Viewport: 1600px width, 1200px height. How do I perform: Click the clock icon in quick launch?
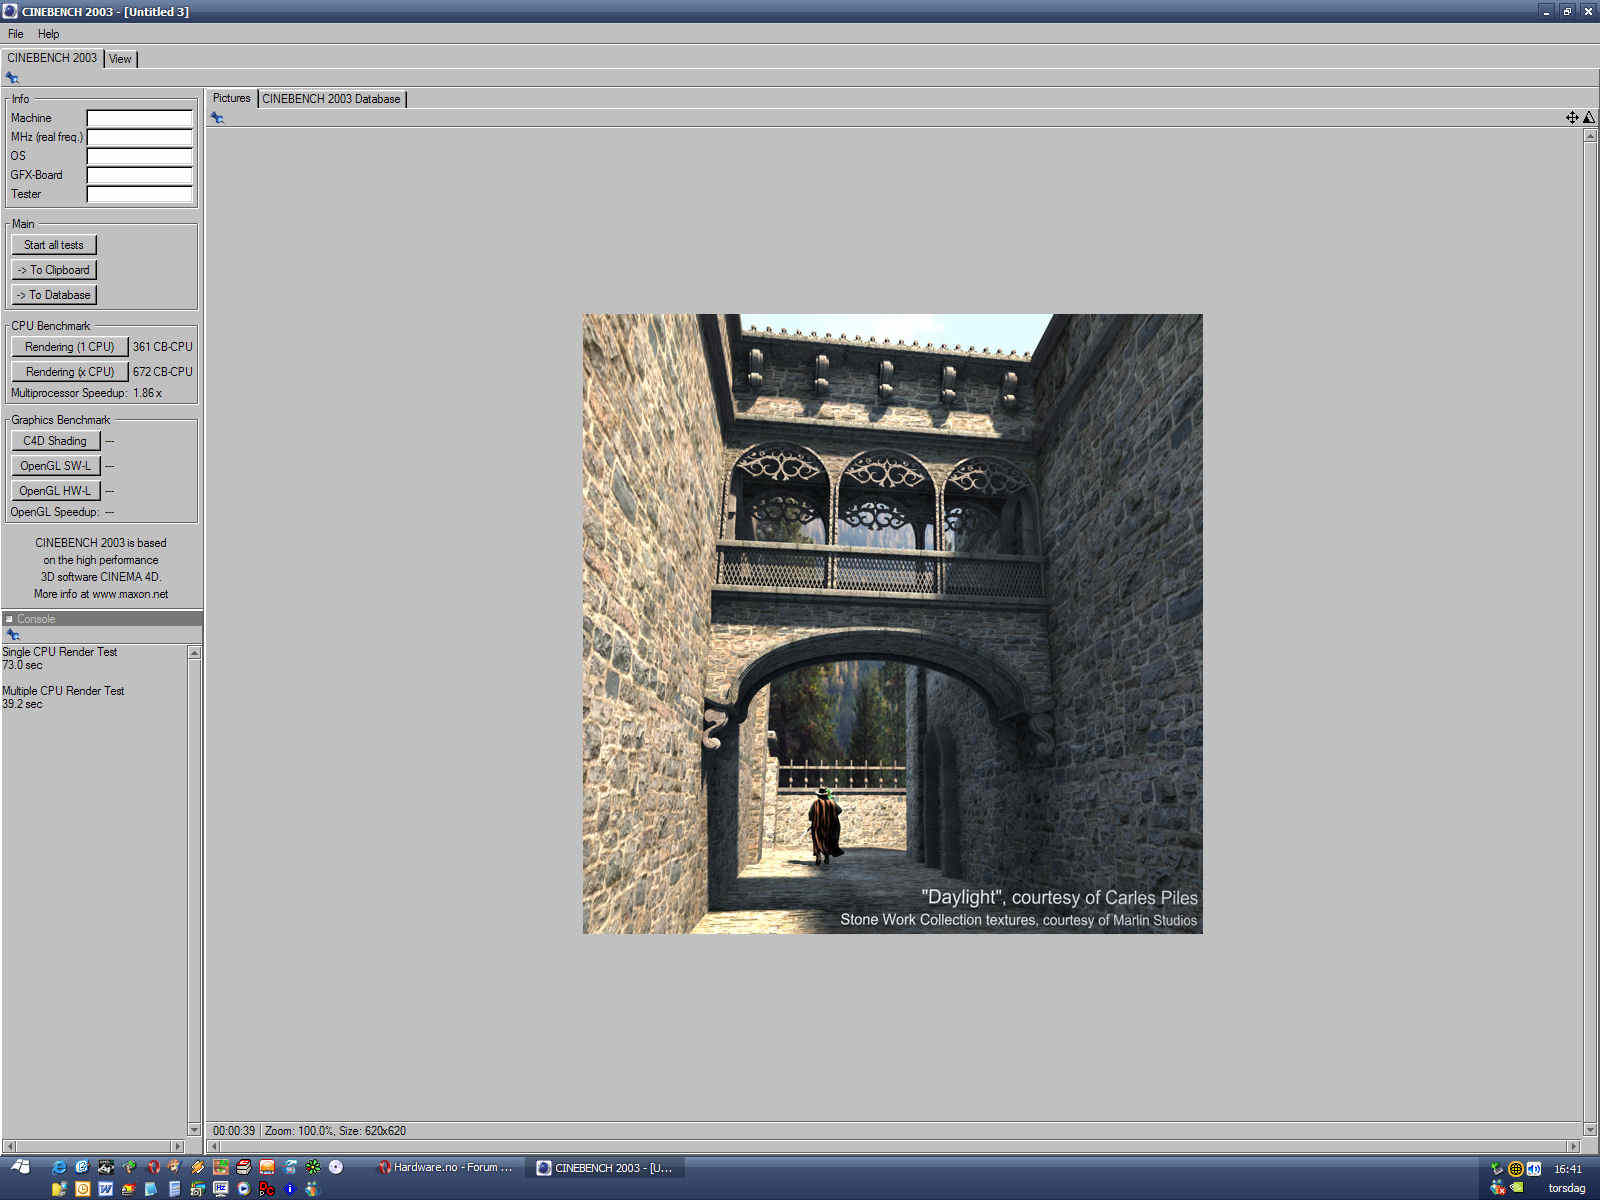82,1189
